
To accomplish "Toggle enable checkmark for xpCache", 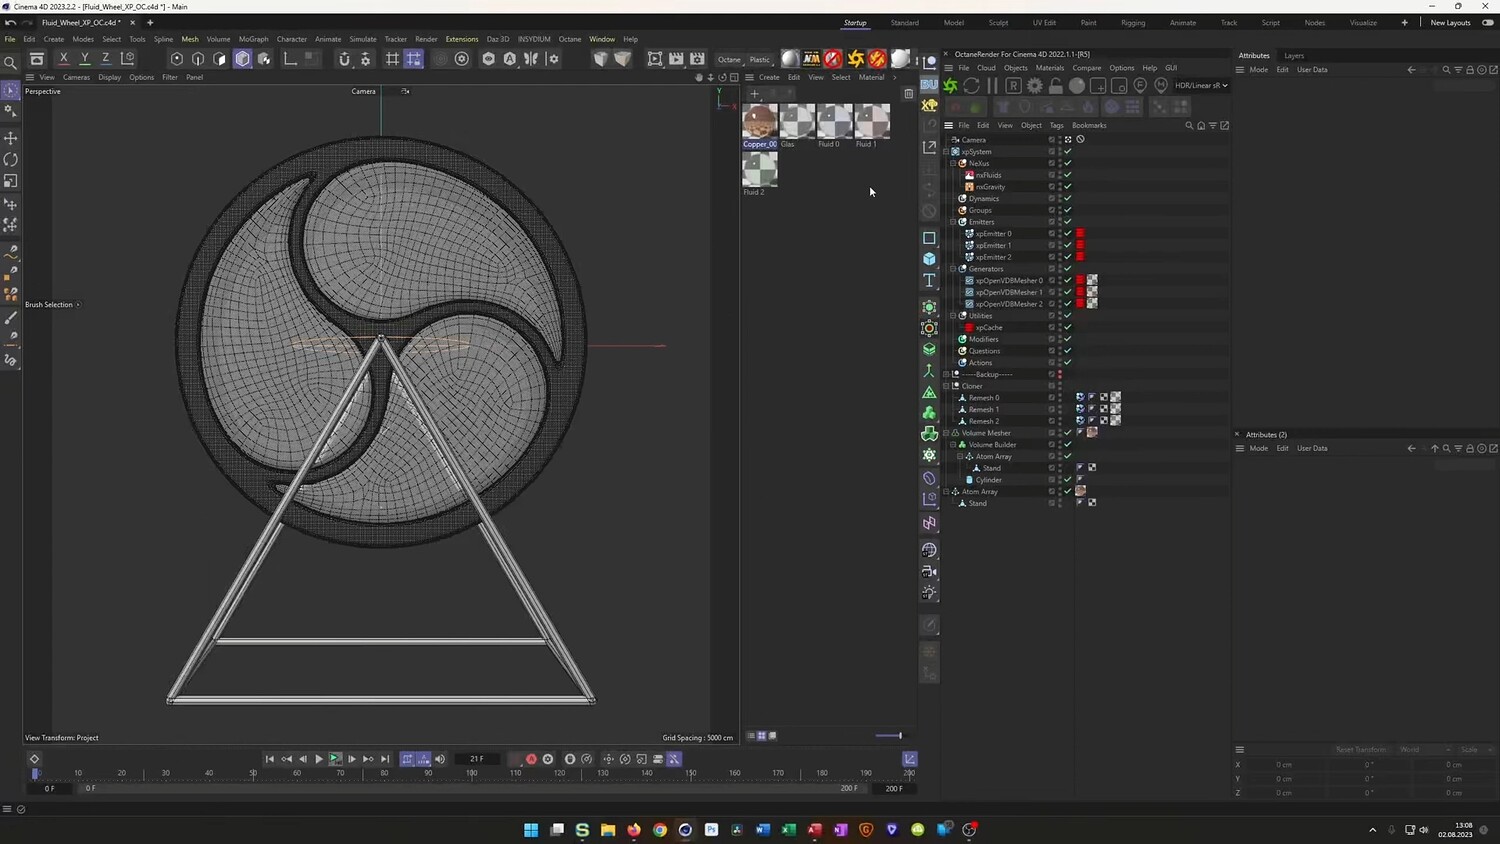I will [x=1068, y=327].
